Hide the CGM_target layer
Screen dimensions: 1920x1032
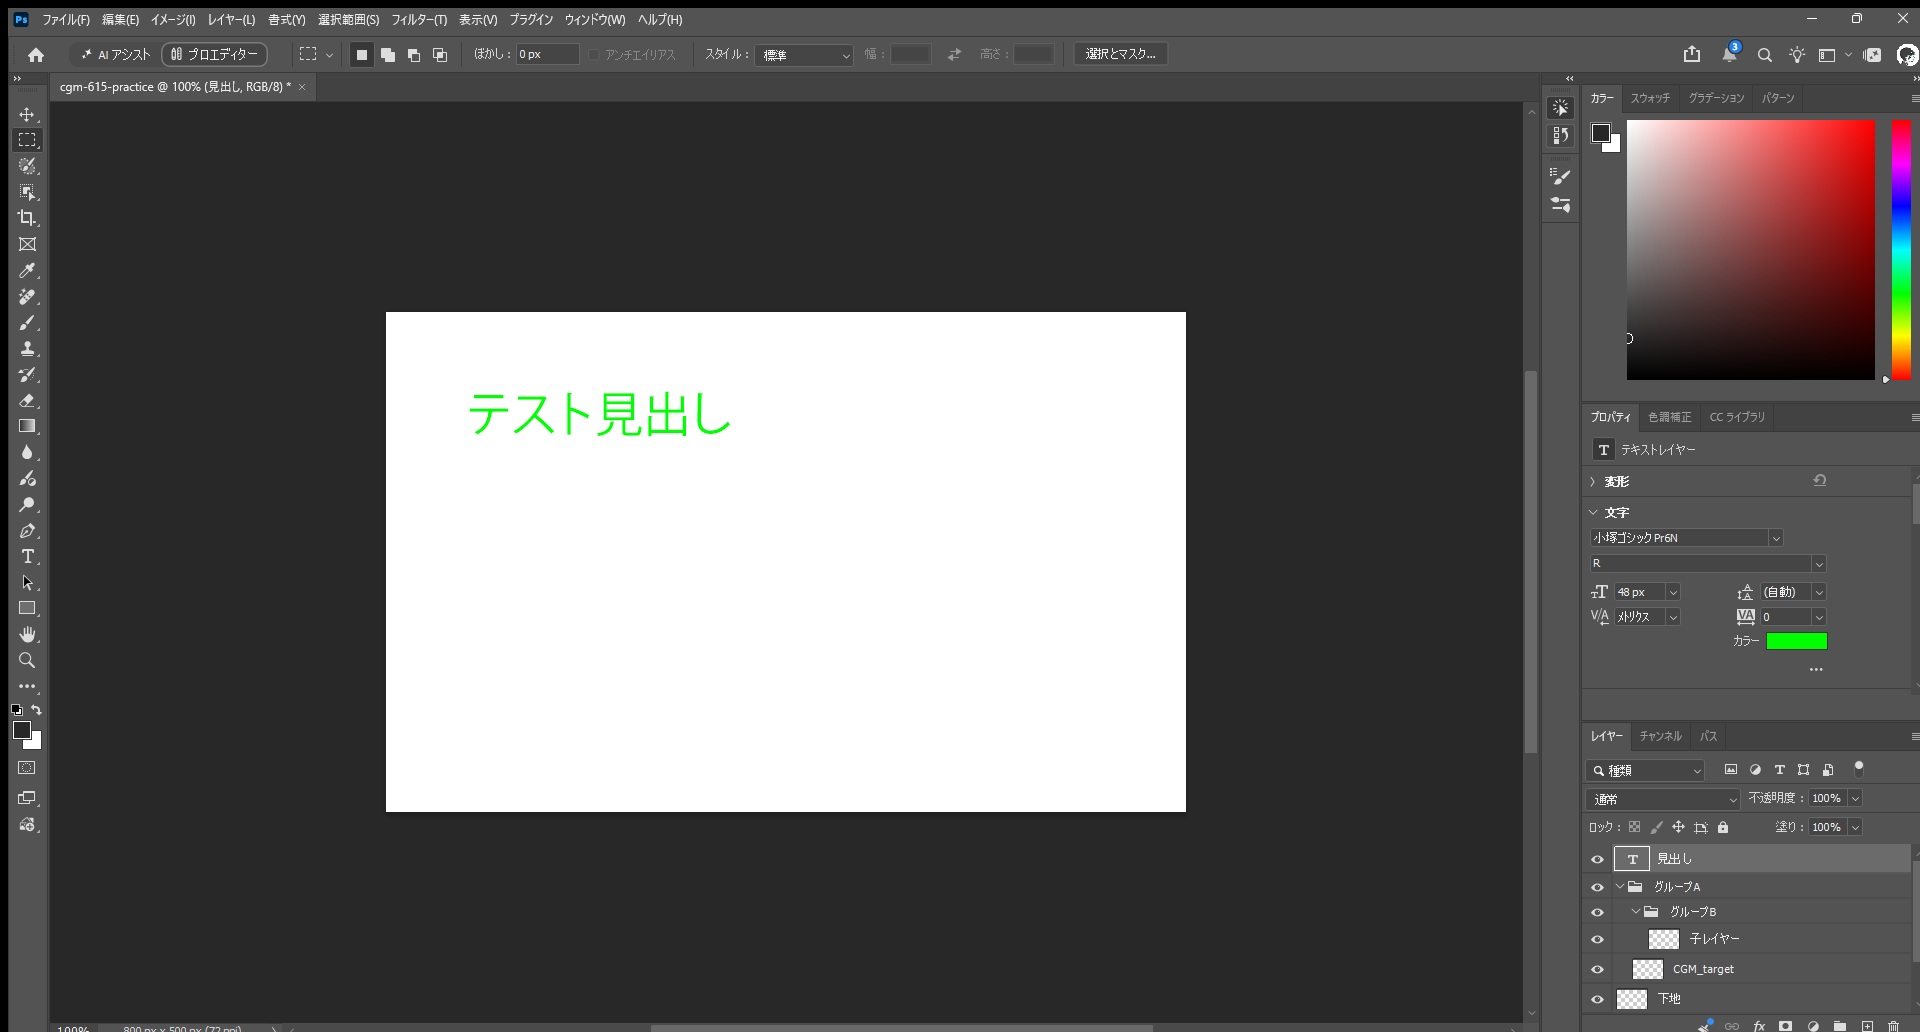pos(1597,969)
